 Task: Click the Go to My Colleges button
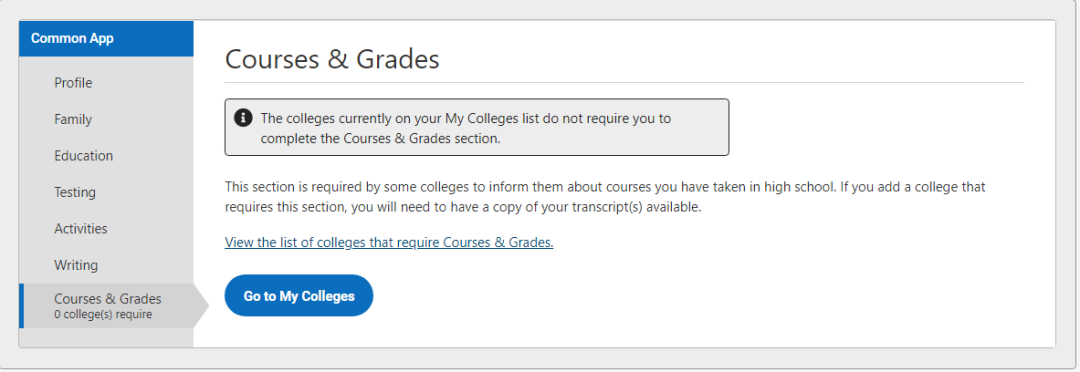[x=299, y=296]
